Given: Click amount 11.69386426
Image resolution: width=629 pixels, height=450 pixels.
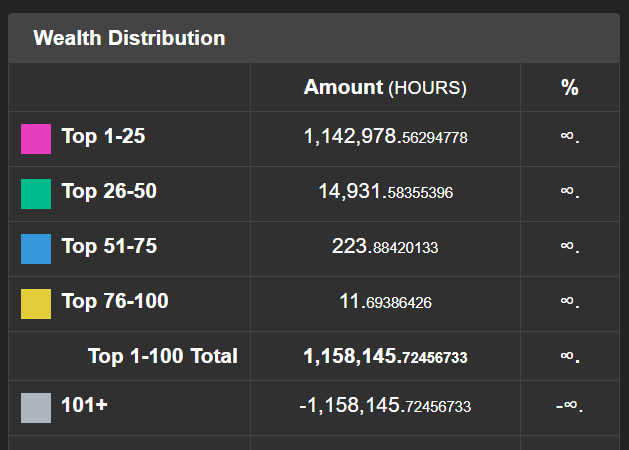Looking at the screenshot, I should coord(386,301).
